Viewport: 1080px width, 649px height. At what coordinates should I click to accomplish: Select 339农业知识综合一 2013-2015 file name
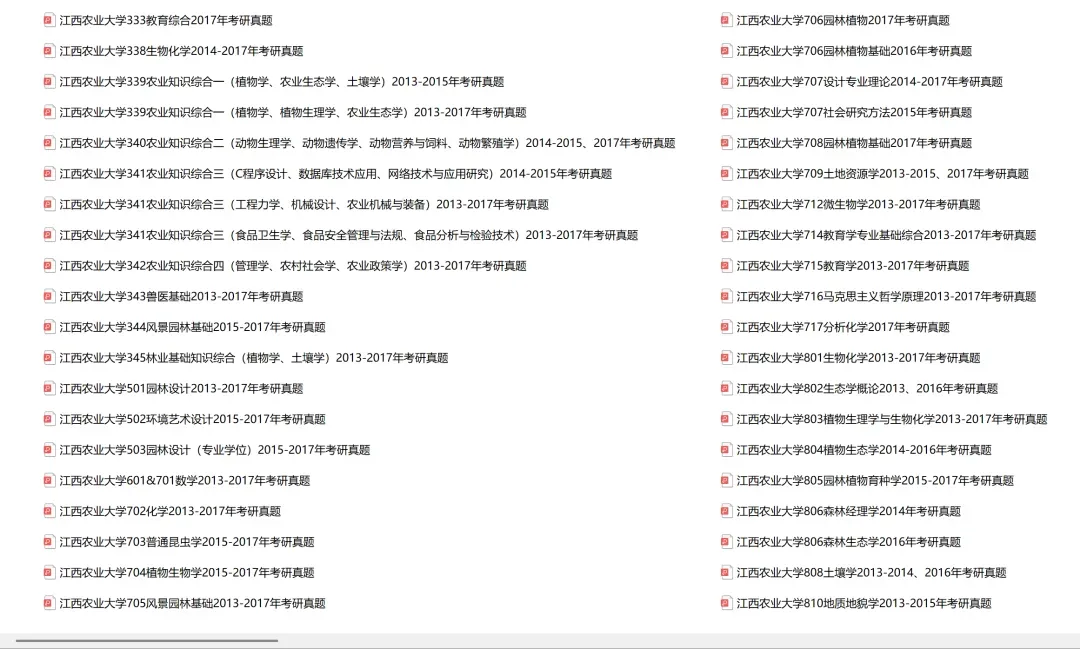tap(282, 82)
